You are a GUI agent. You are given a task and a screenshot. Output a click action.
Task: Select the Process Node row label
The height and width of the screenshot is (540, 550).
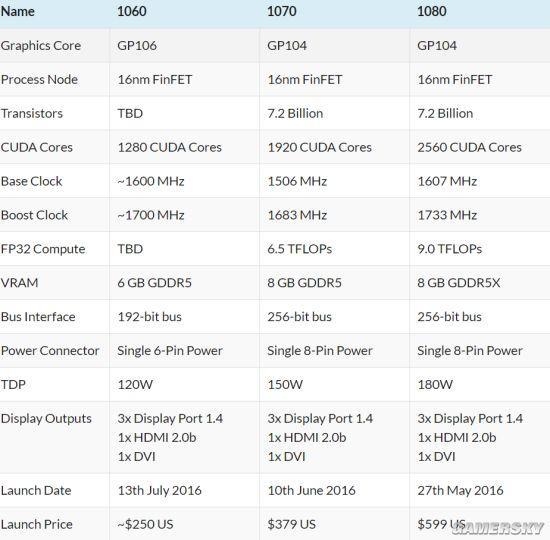pos(39,80)
